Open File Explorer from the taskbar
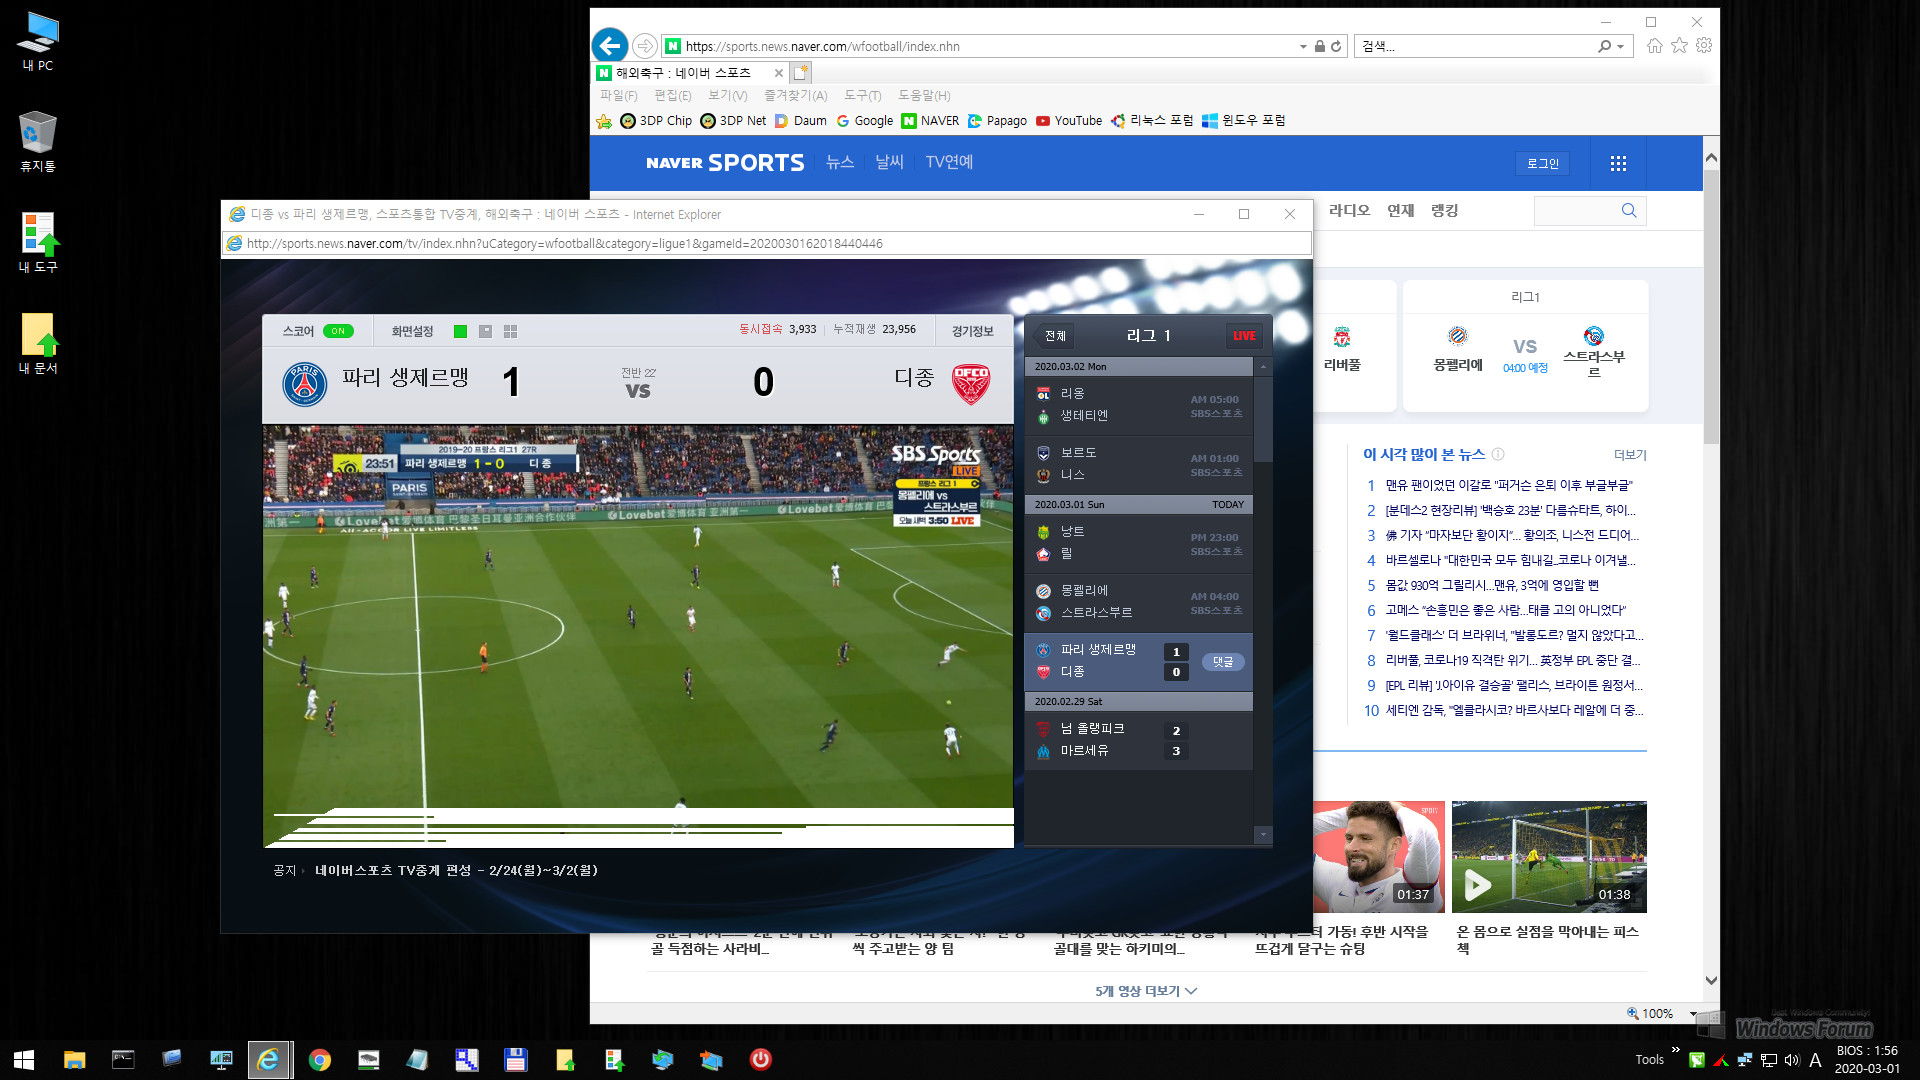 click(74, 1060)
